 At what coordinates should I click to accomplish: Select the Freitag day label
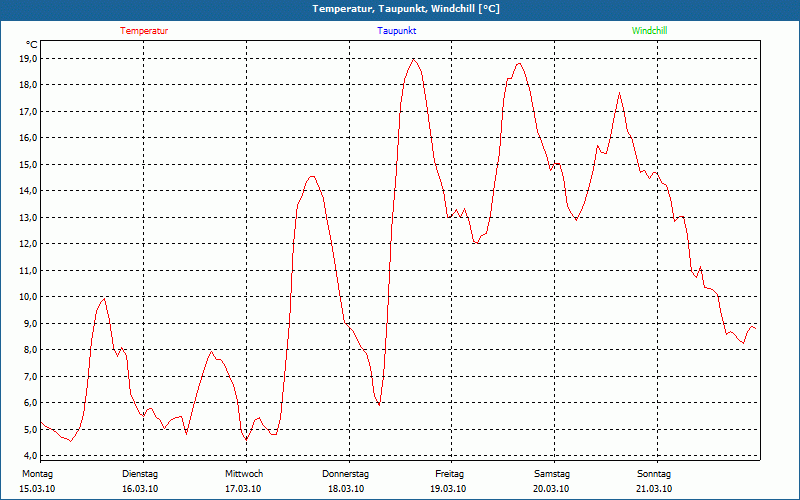(449, 474)
